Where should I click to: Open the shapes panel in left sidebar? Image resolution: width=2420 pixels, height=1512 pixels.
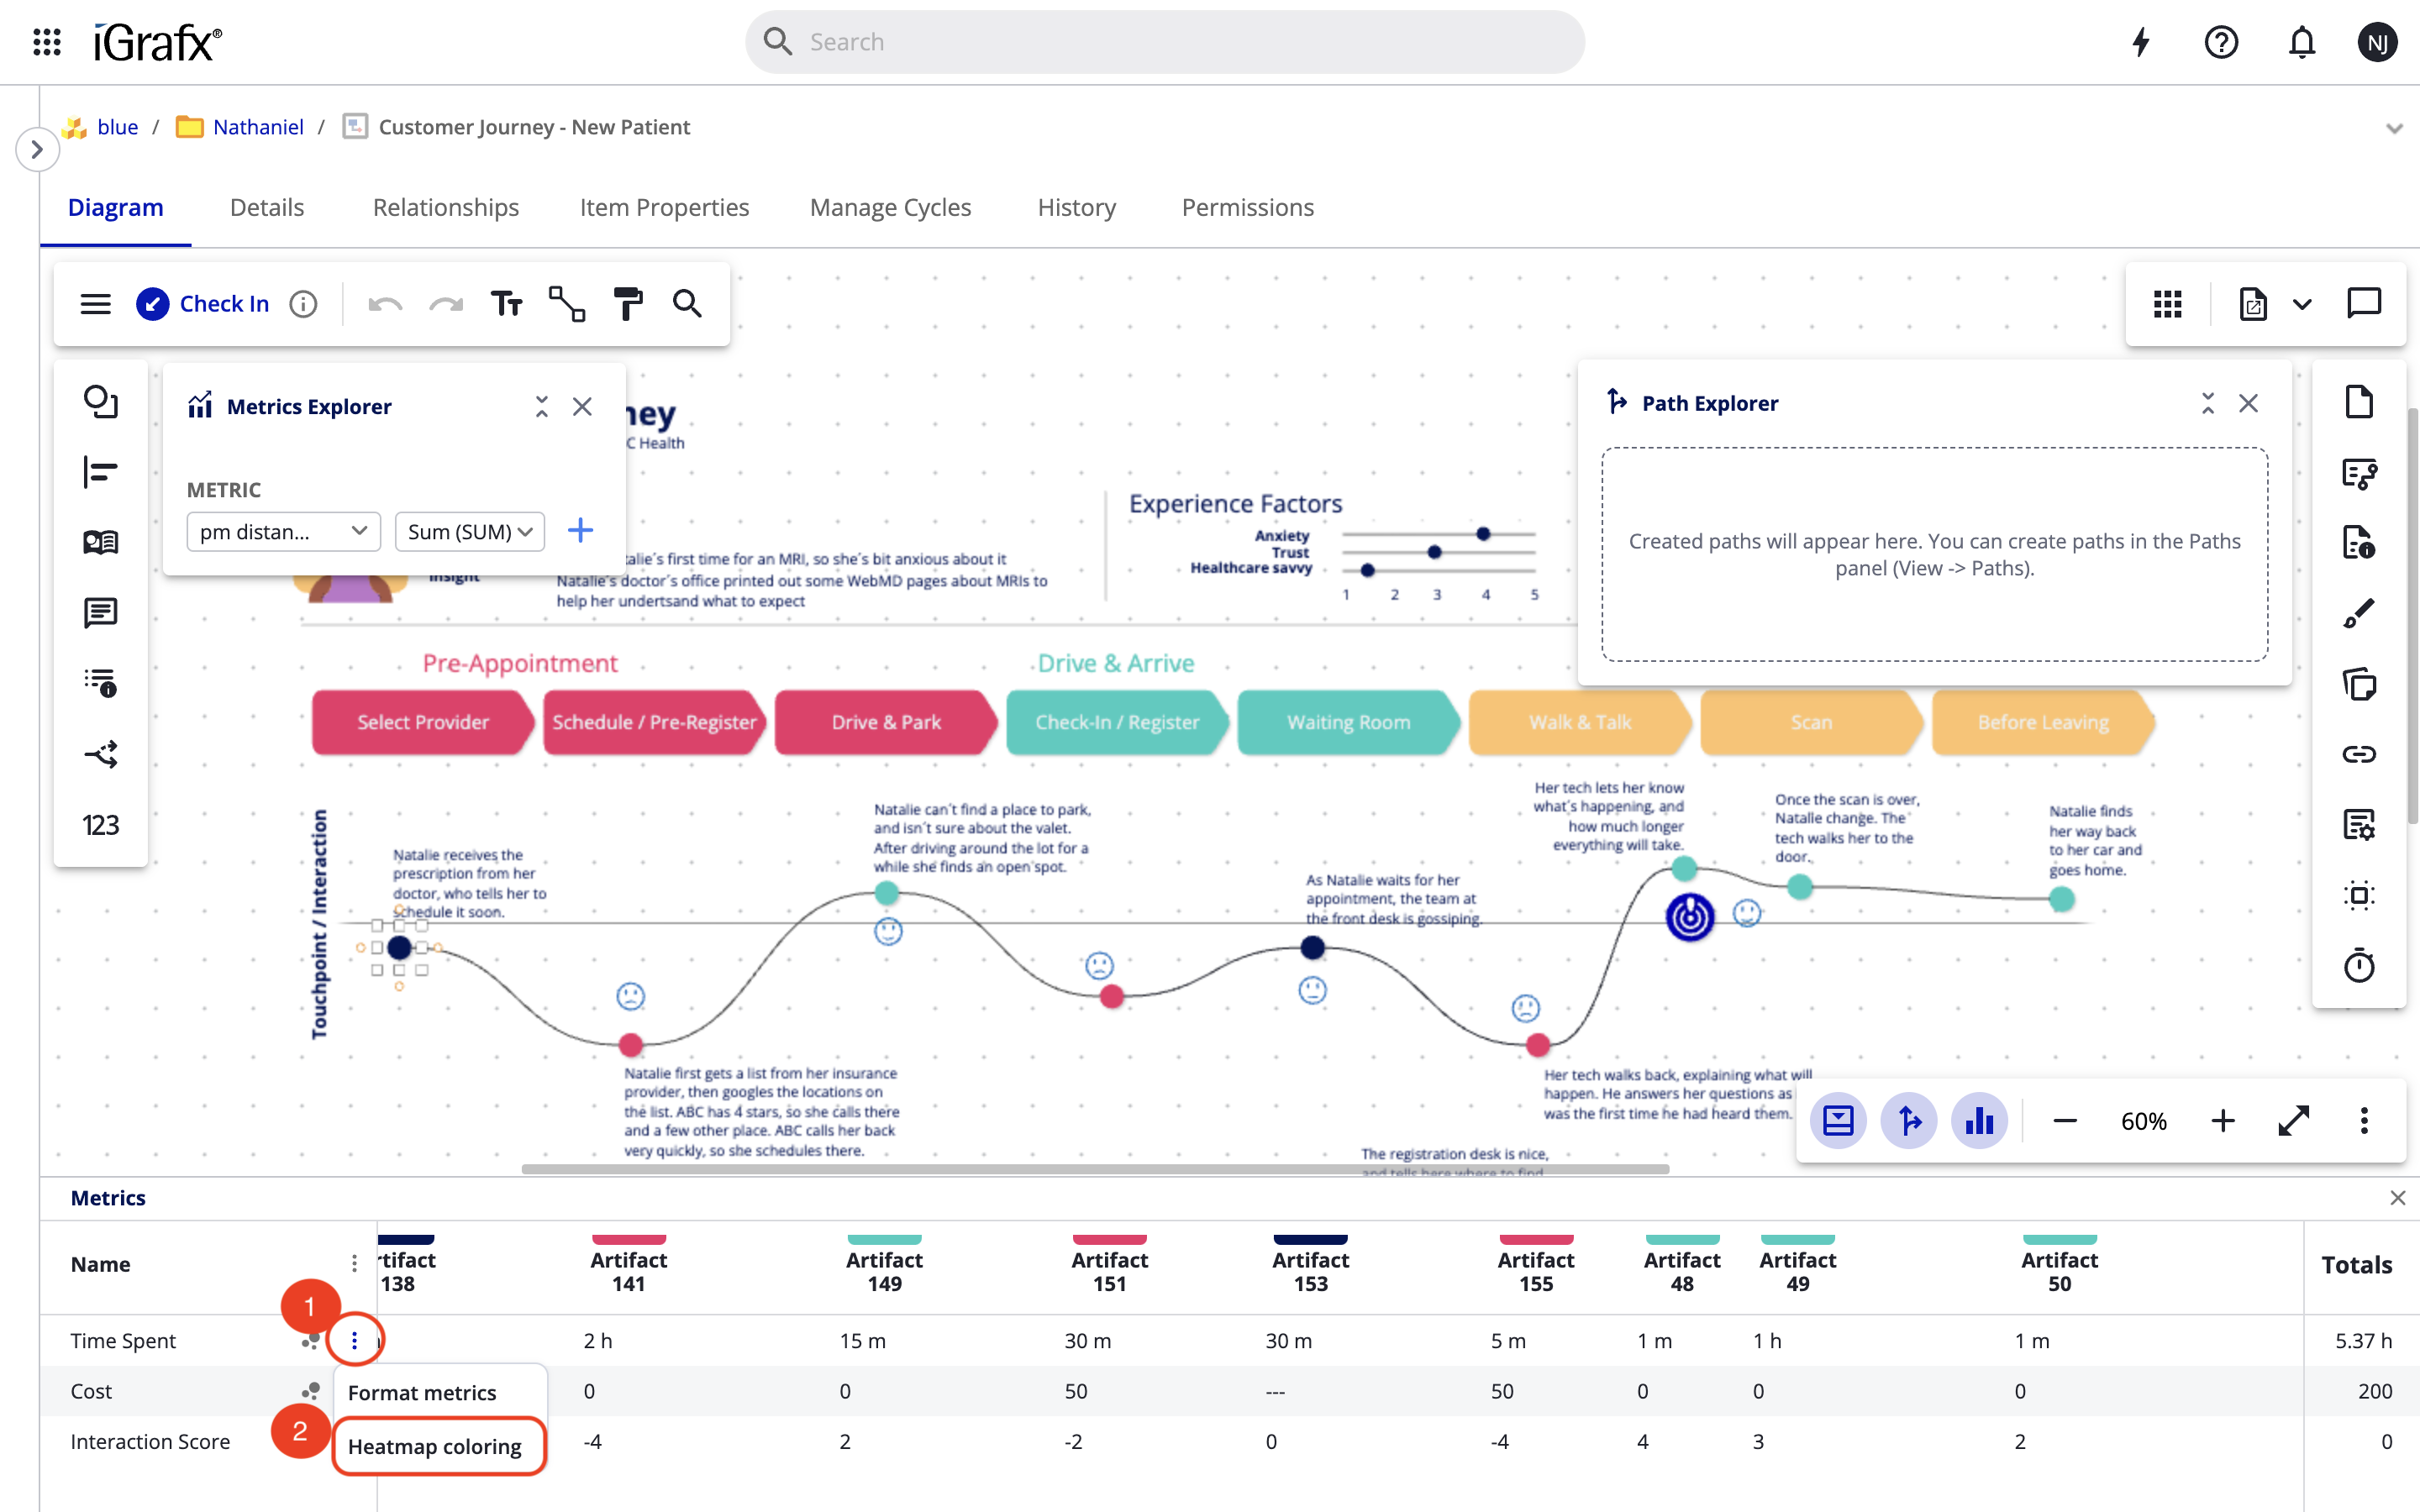pyautogui.click(x=100, y=402)
